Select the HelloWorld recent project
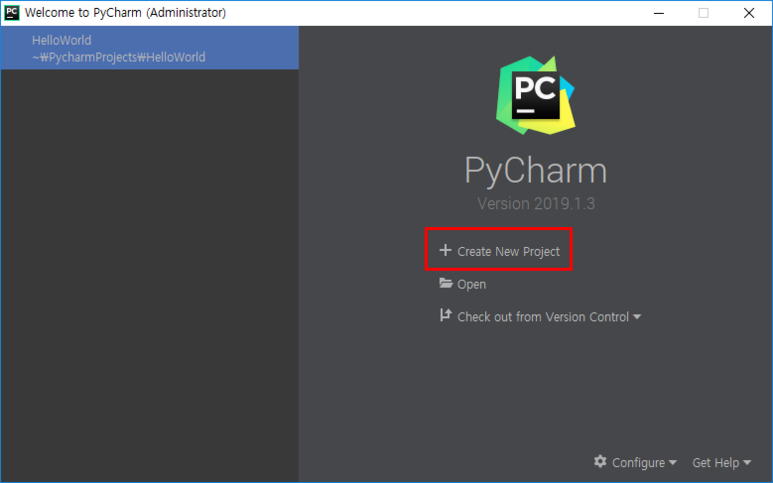This screenshot has height=483, width=773. [x=150, y=48]
